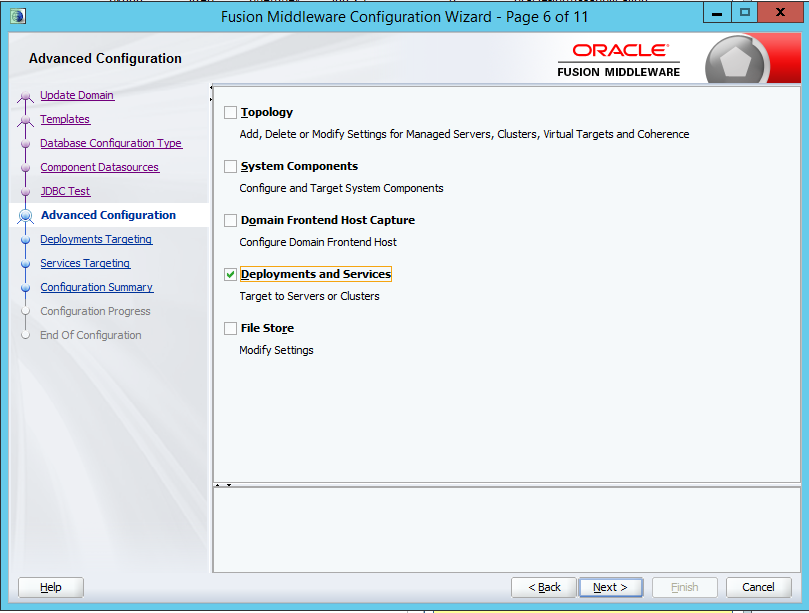809x613 pixels.
Task: Click inside the empty message pane
Action: pos(507,529)
